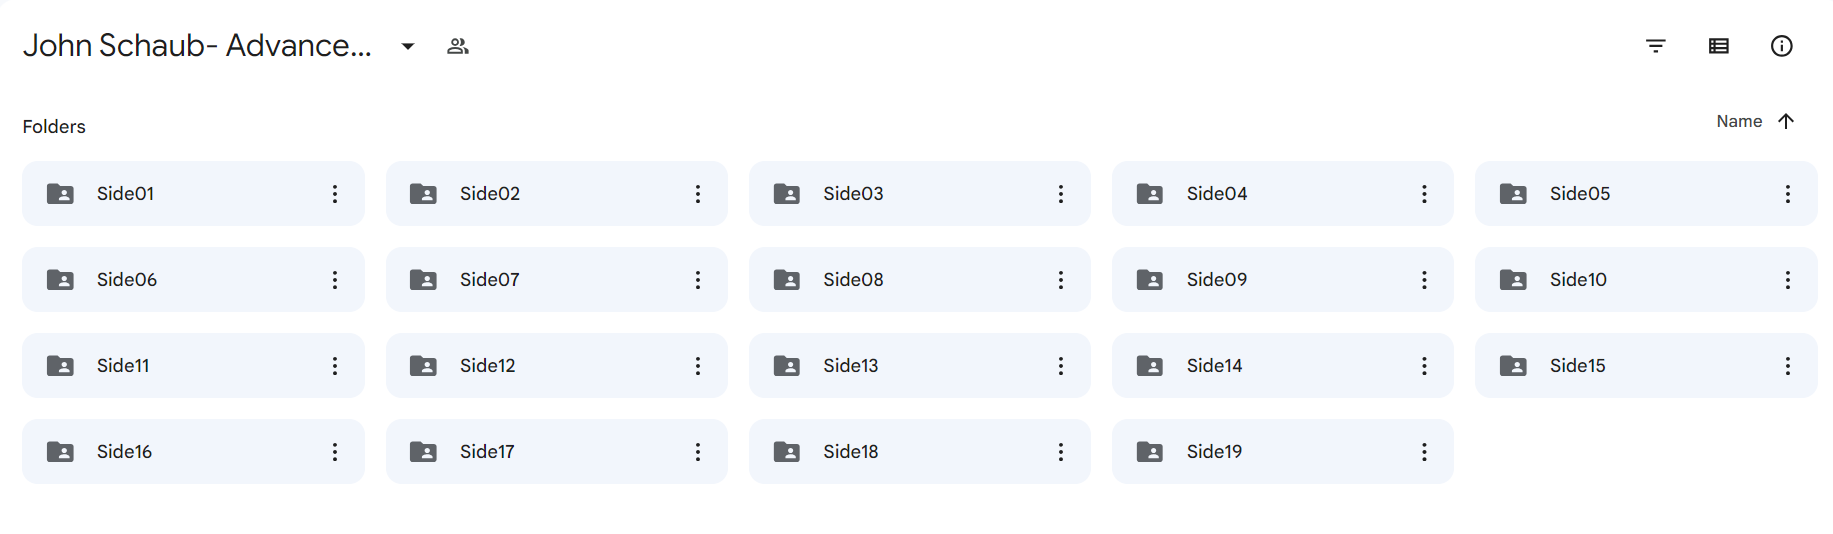Open the shared members icon
This screenshot has width=1833, height=534.
pyautogui.click(x=458, y=46)
